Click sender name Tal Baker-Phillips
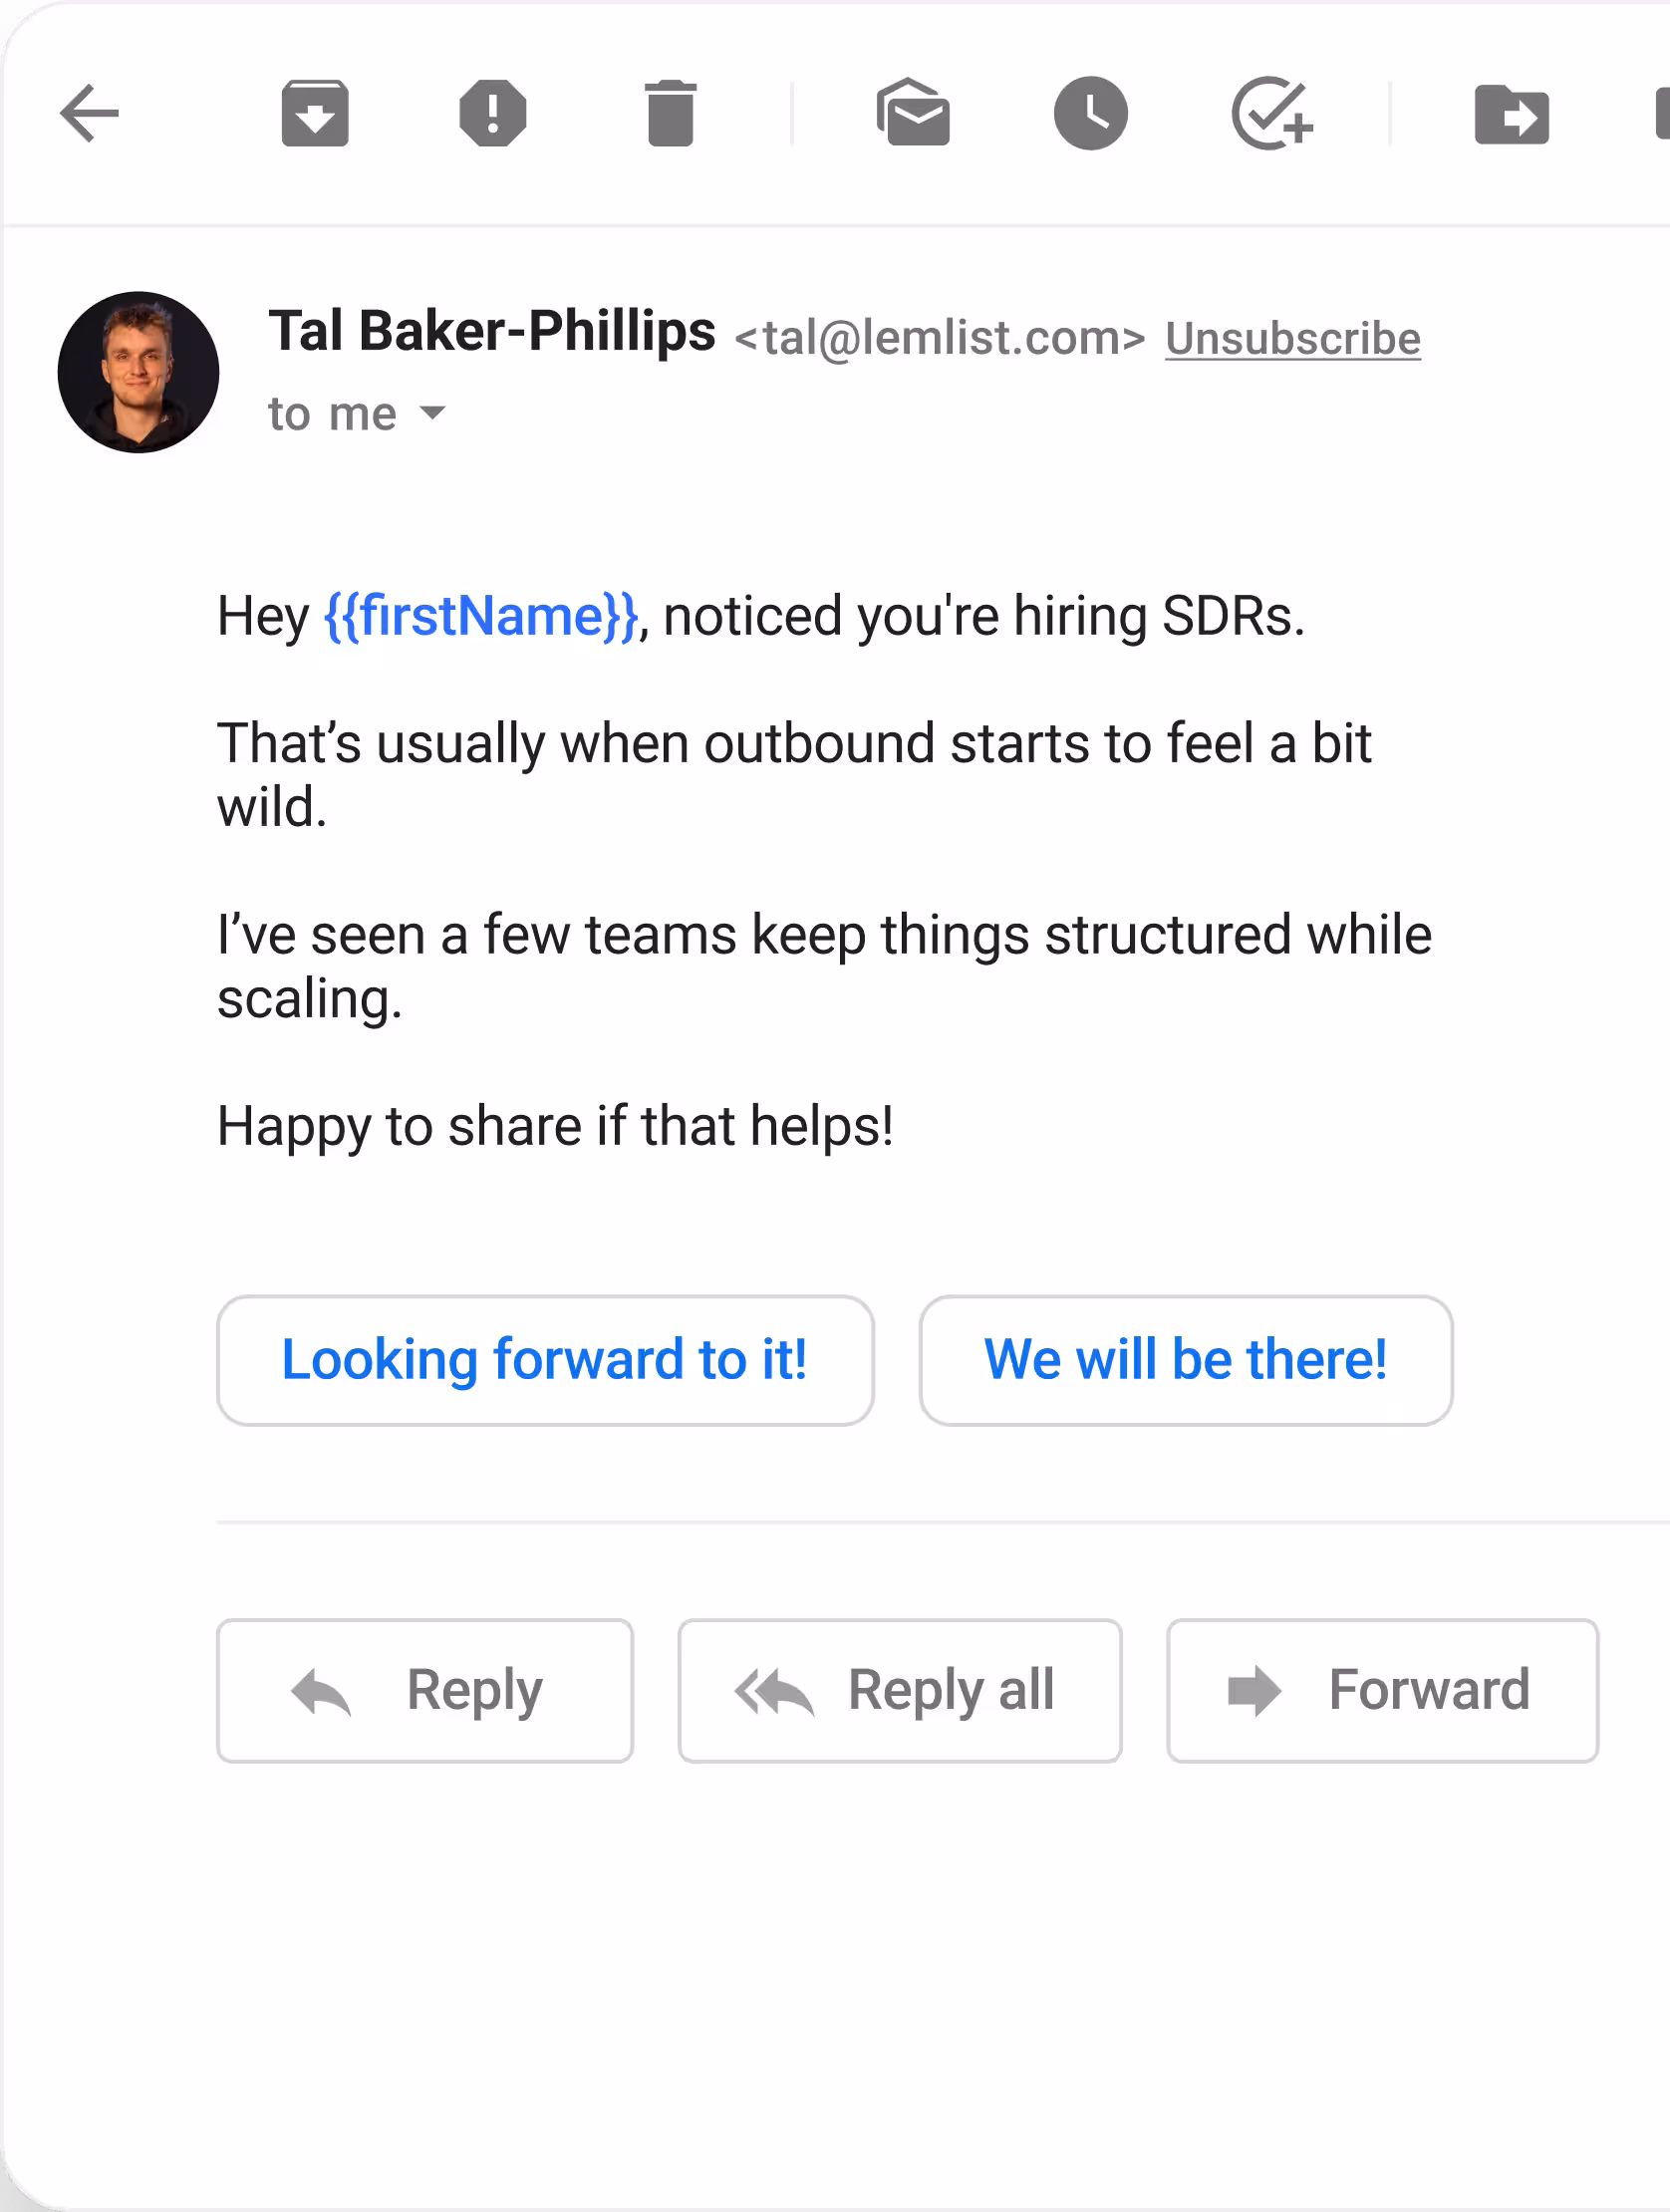 coord(492,331)
